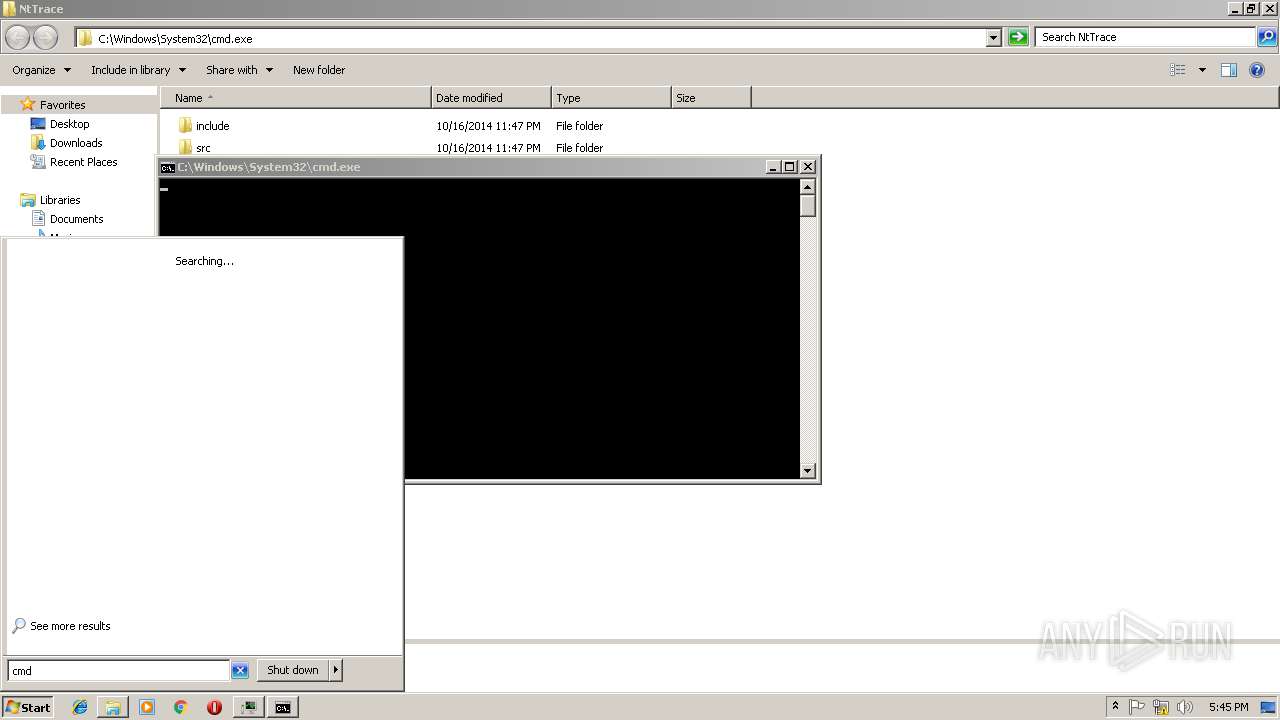Maximize the cmd.exe window
Image resolution: width=1280 pixels, height=720 pixels.
pyautogui.click(x=789, y=167)
